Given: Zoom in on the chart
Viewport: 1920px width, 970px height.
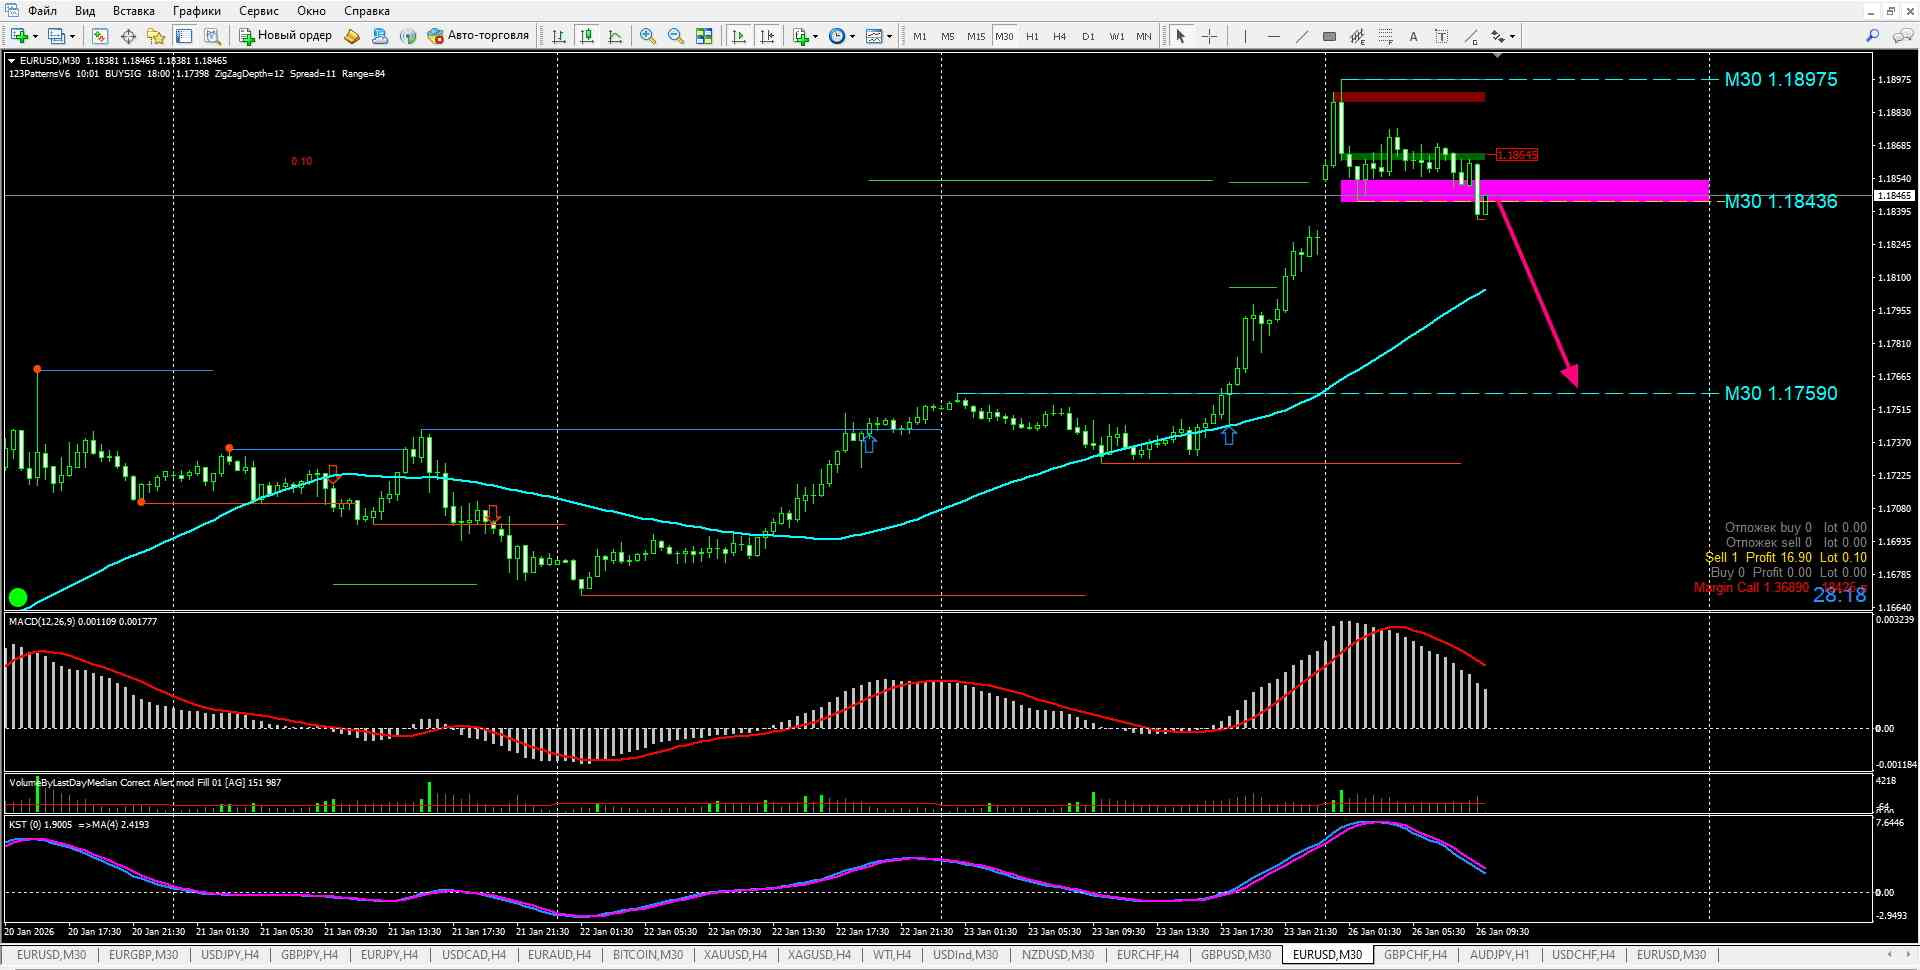Looking at the screenshot, I should coord(648,36).
